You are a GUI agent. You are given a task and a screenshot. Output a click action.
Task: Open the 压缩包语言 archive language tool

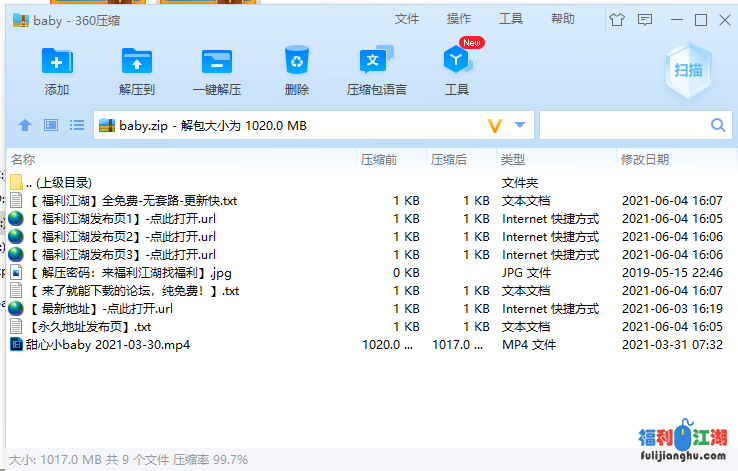[x=376, y=63]
